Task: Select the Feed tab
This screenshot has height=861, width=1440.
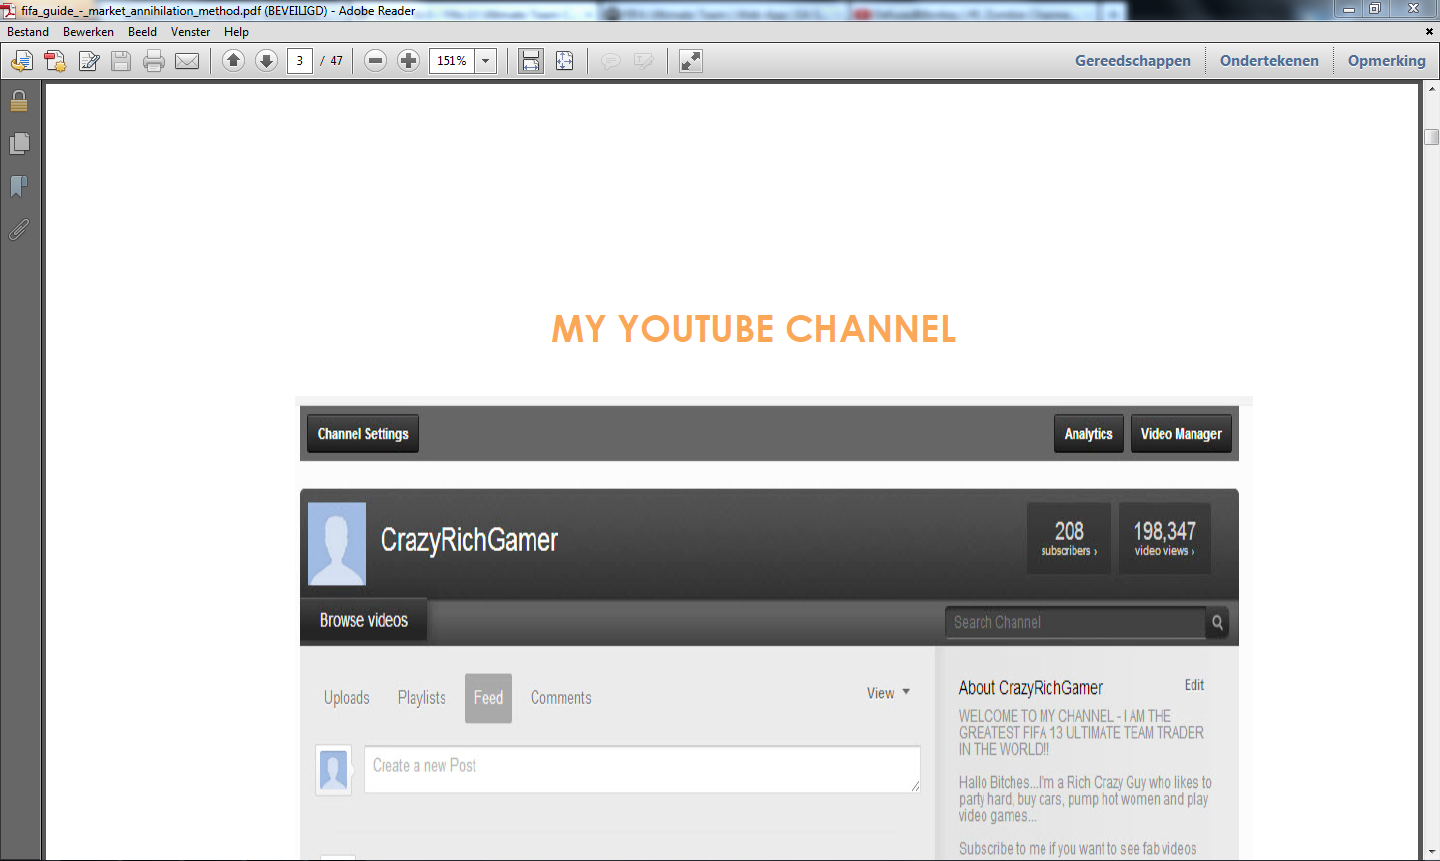Action: click(488, 698)
